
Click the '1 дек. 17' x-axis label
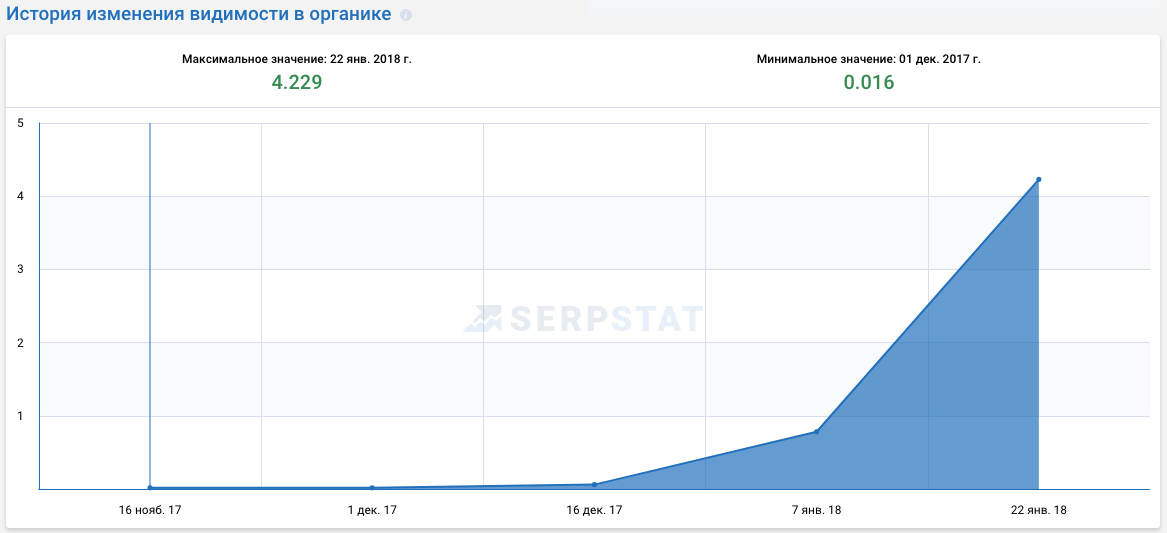(372, 510)
